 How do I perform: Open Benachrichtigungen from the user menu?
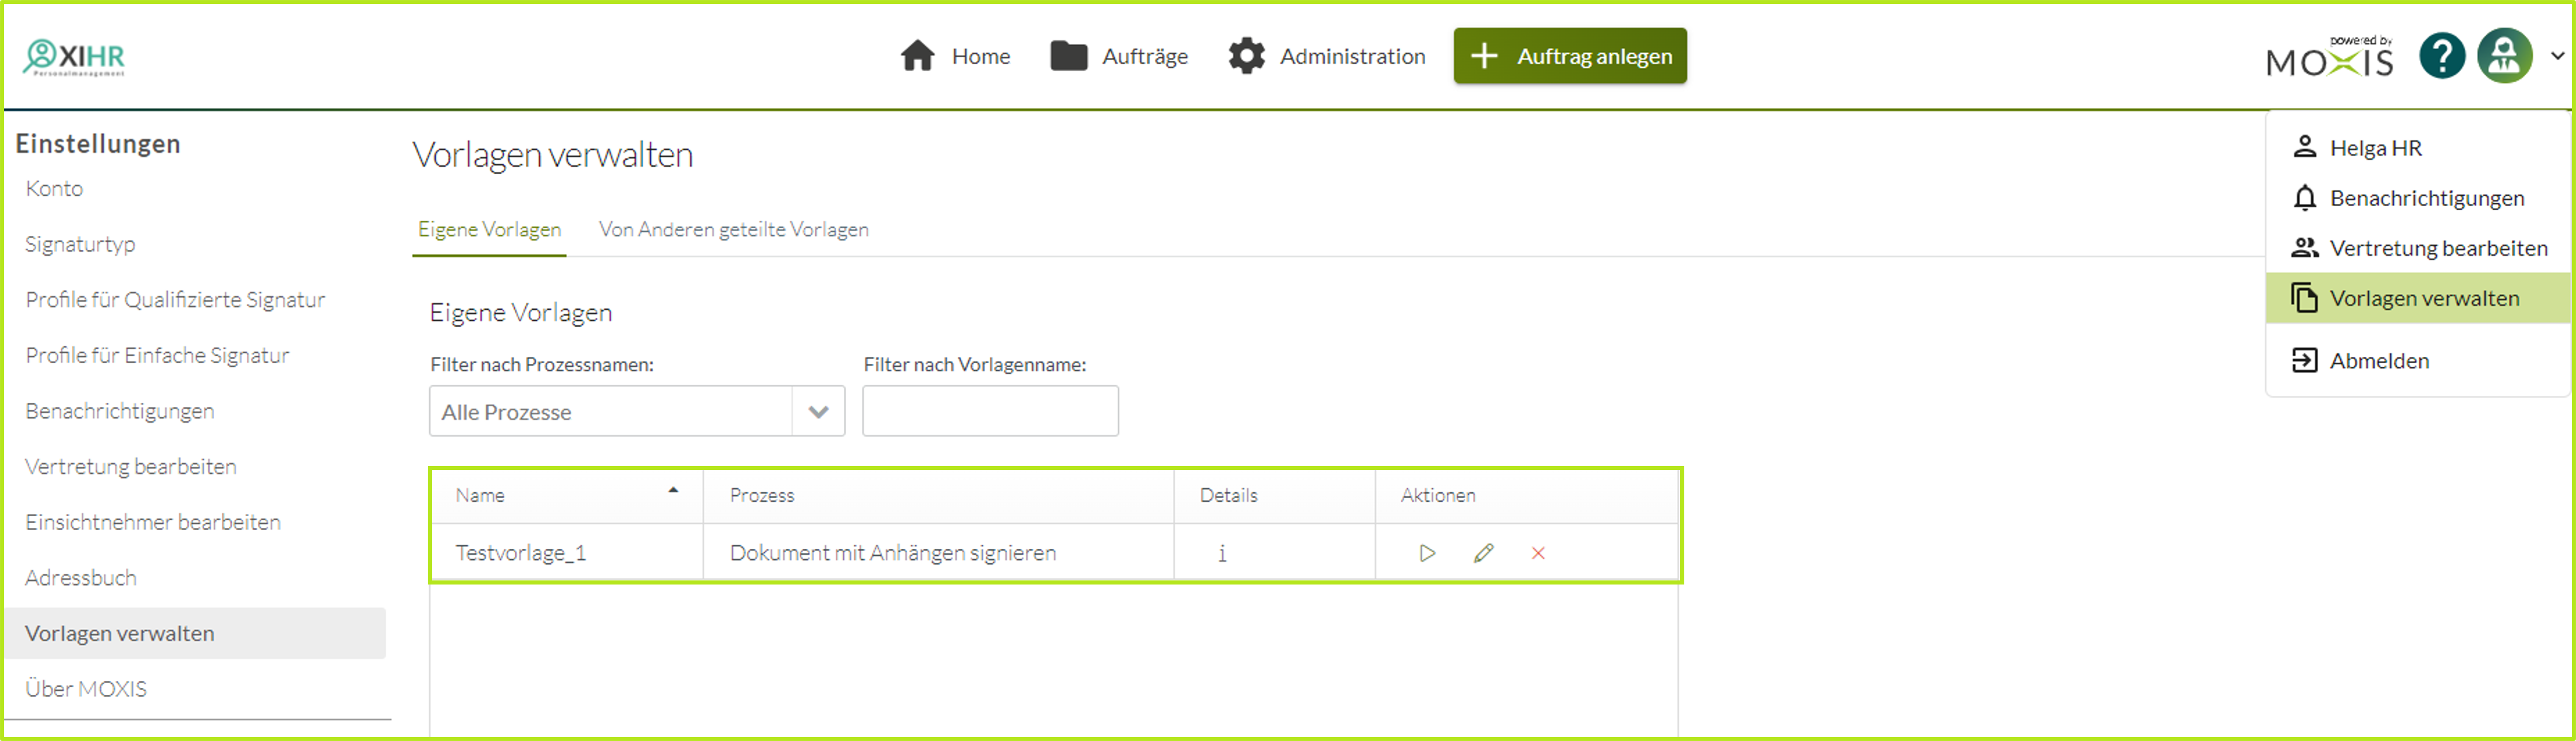click(2427, 197)
